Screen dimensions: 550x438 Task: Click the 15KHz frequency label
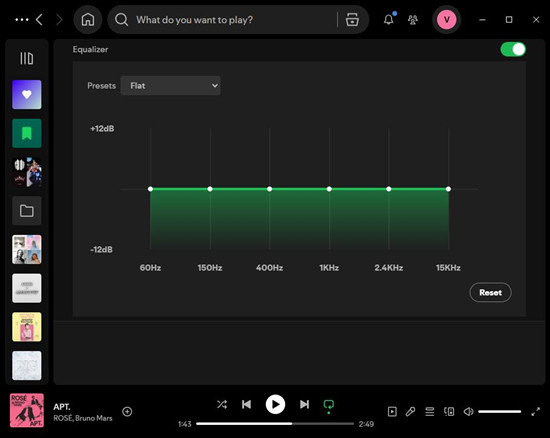coord(448,268)
